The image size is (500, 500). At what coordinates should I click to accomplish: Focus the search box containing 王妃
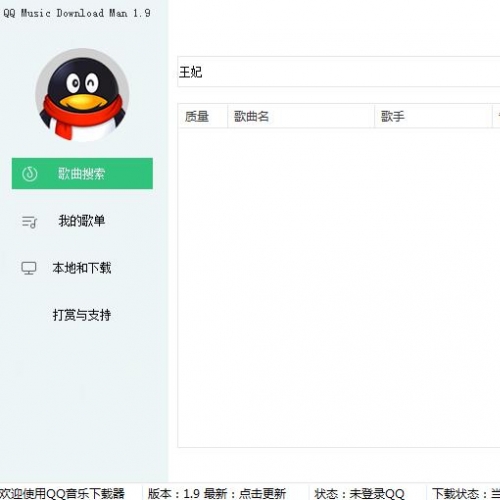338,72
